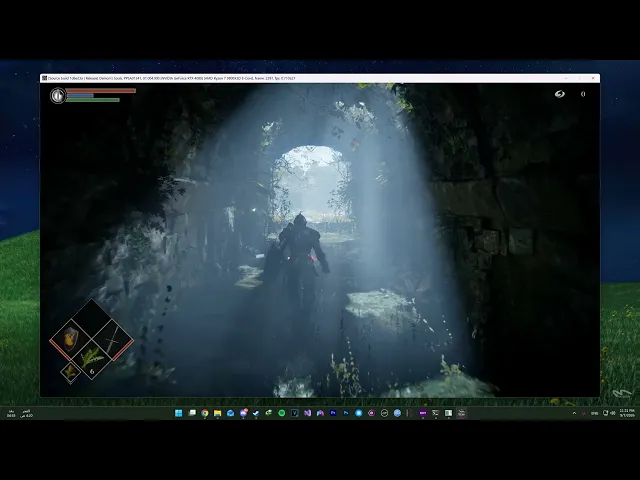Open the terminal icon on the taskbar
640x480 pixels.
point(436,413)
